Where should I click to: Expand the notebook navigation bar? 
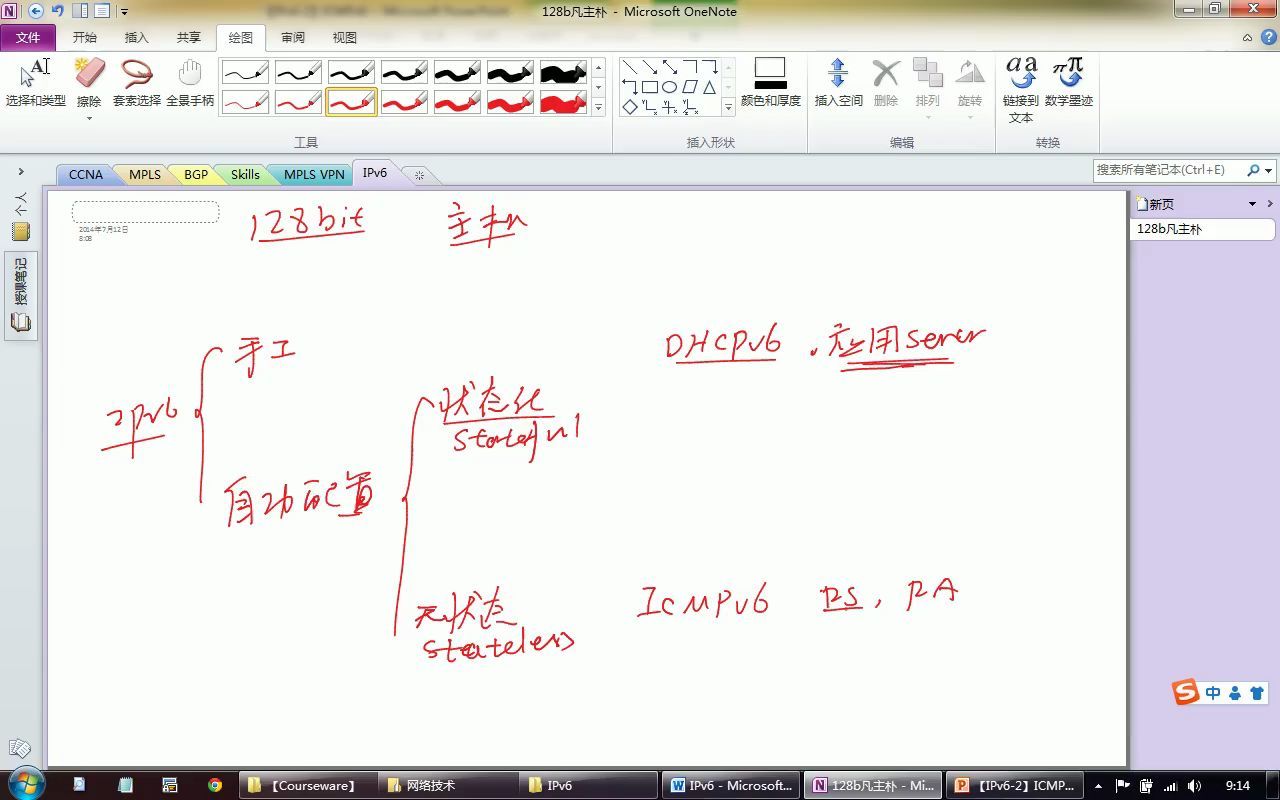pos(20,172)
